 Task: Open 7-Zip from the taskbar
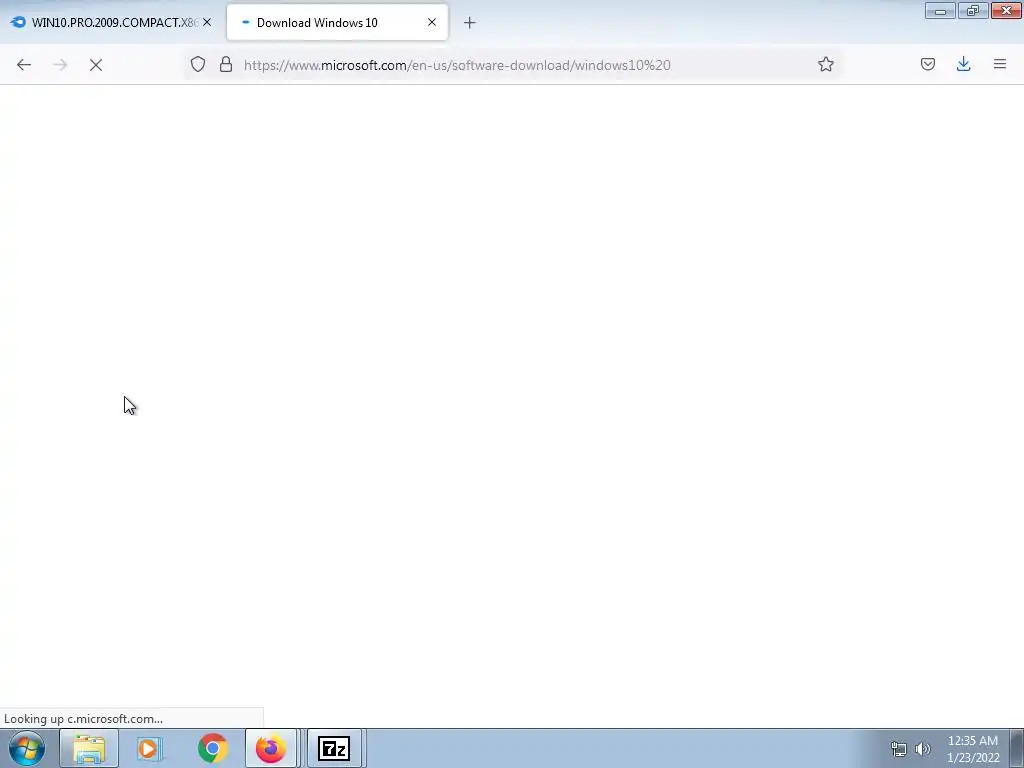click(x=334, y=748)
